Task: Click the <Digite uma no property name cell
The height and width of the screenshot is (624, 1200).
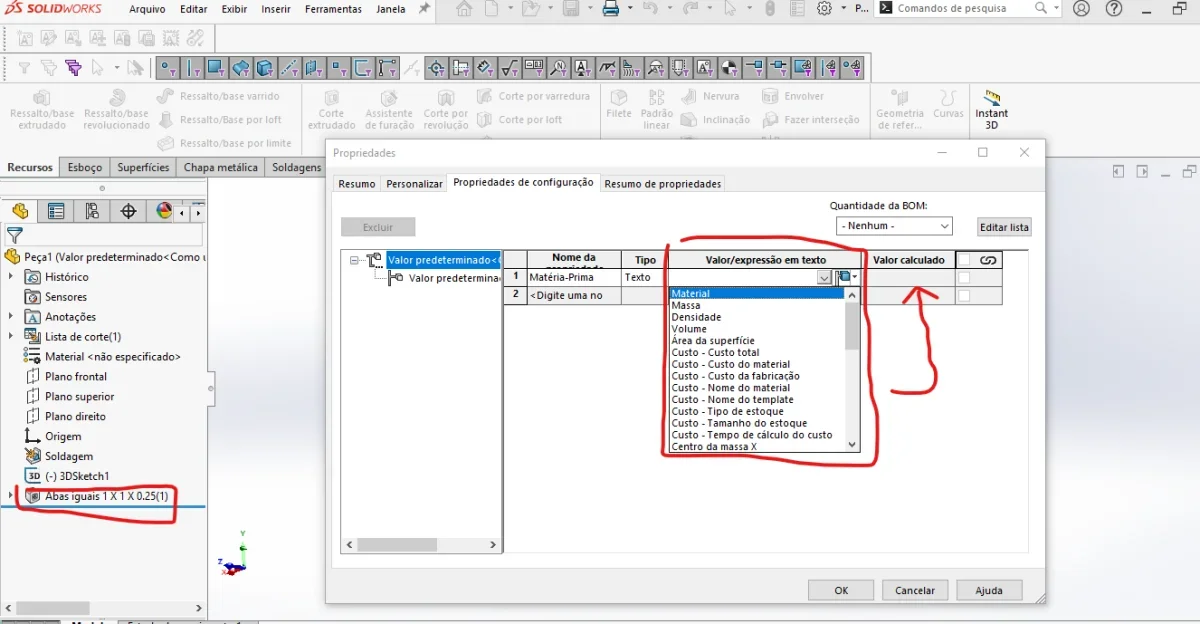Action: pos(574,296)
